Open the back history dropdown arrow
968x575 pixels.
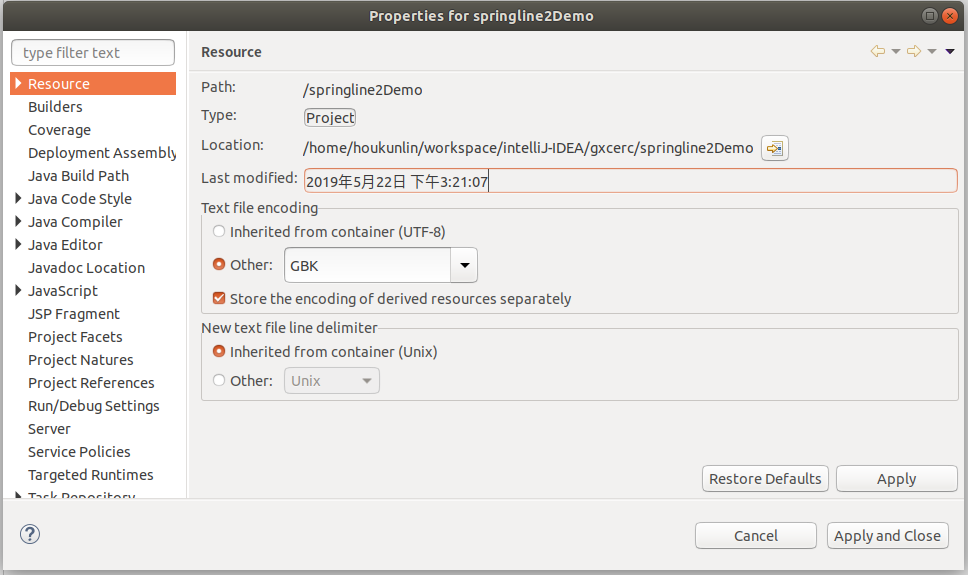tap(896, 51)
